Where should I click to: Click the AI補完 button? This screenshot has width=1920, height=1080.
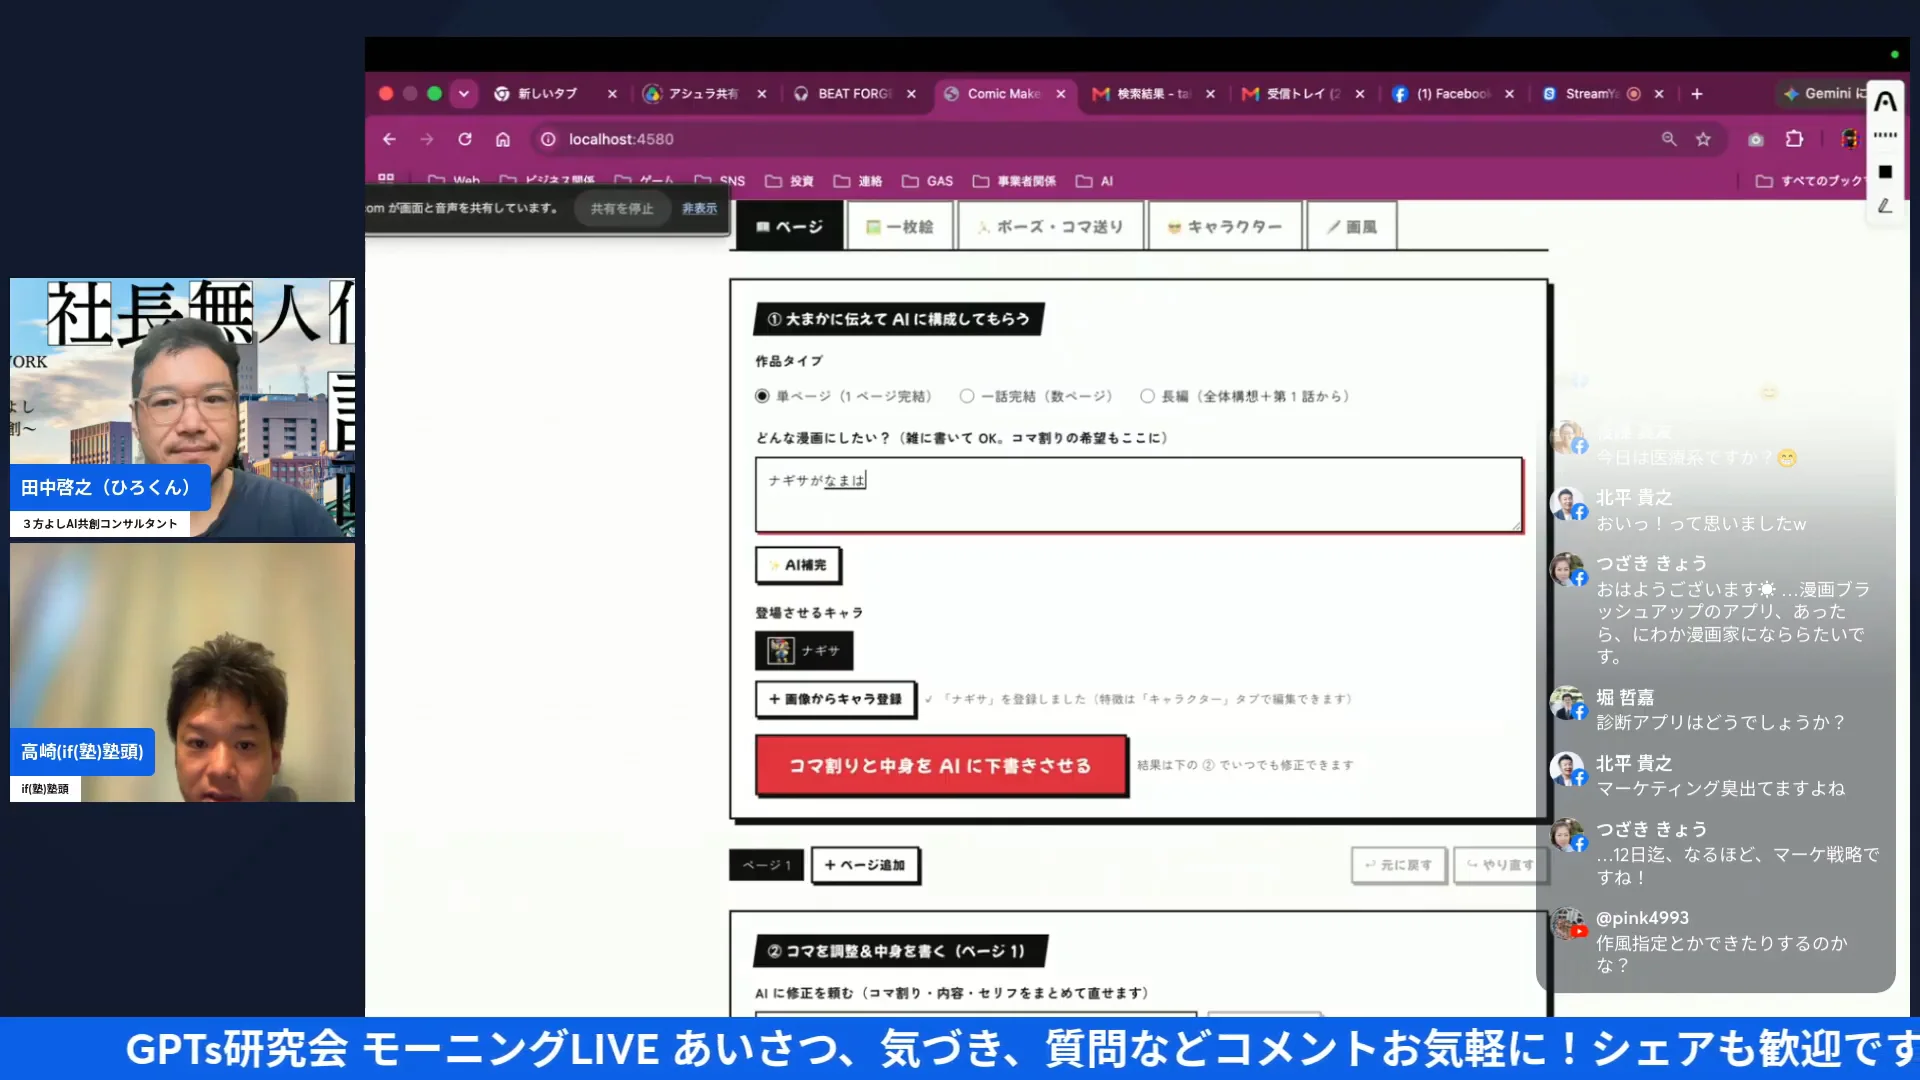(x=797, y=565)
